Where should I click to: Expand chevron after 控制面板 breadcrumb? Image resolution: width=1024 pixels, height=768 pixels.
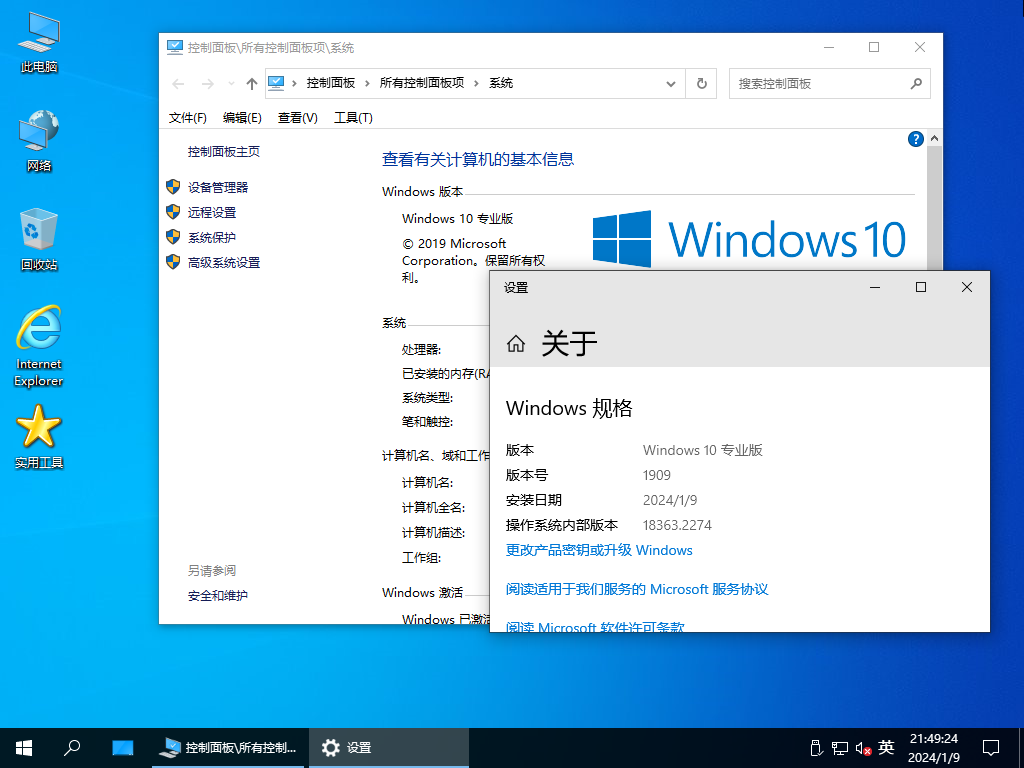pos(367,84)
